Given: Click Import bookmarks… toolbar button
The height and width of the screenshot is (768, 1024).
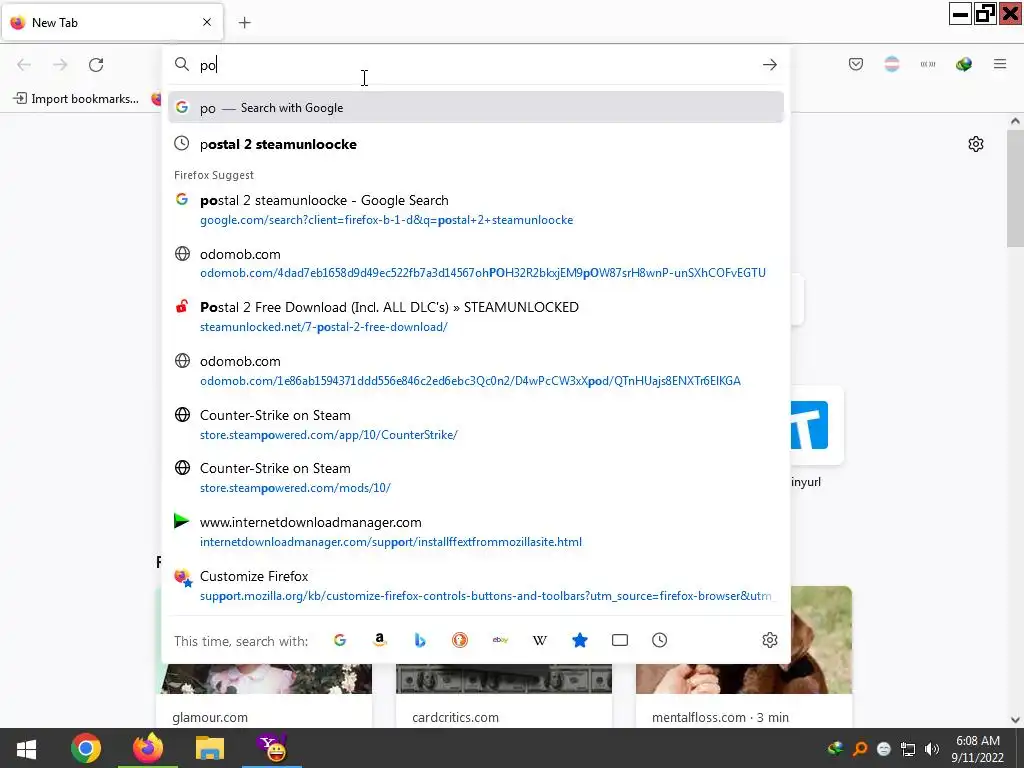Looking at the screenshot, I should coord(76,99).
